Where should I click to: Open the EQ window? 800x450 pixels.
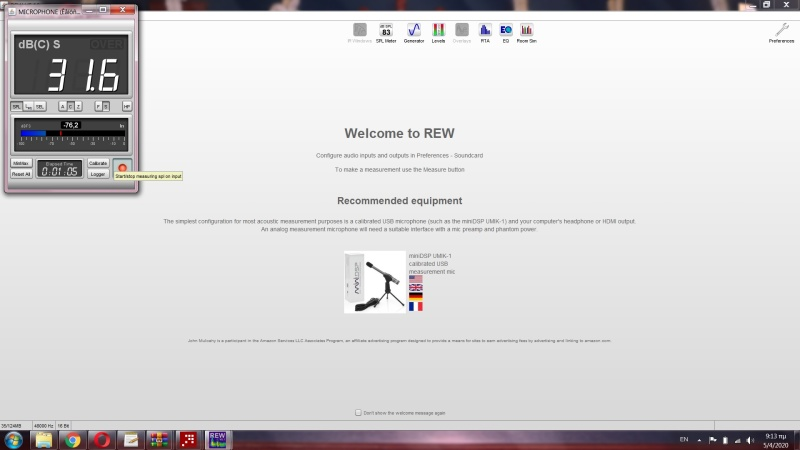506,32
